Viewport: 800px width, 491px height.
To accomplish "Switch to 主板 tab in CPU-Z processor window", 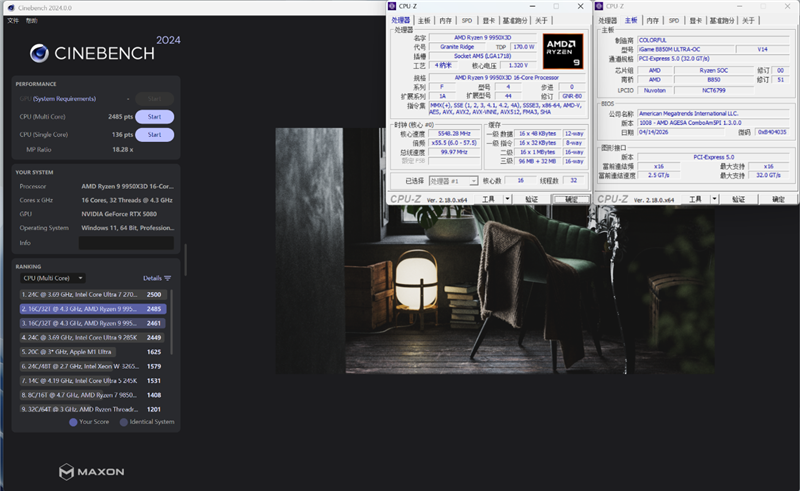I will click(x=424, y=20).
